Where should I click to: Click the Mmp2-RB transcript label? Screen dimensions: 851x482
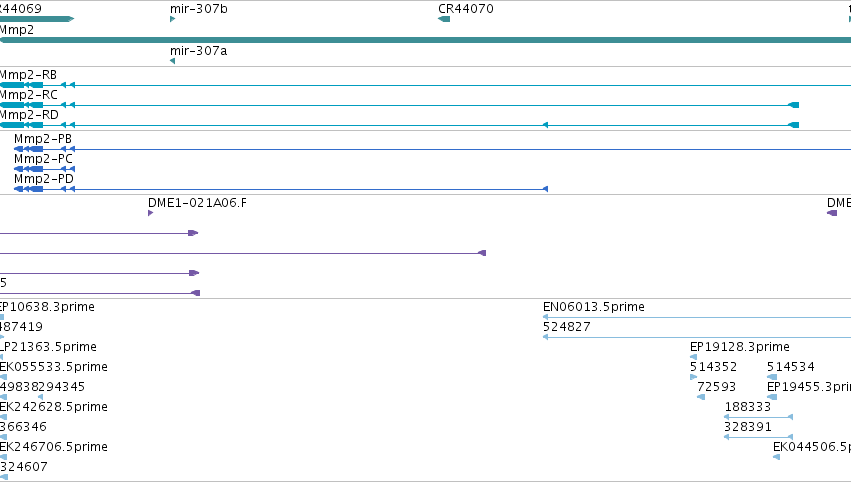coord(28,75)
